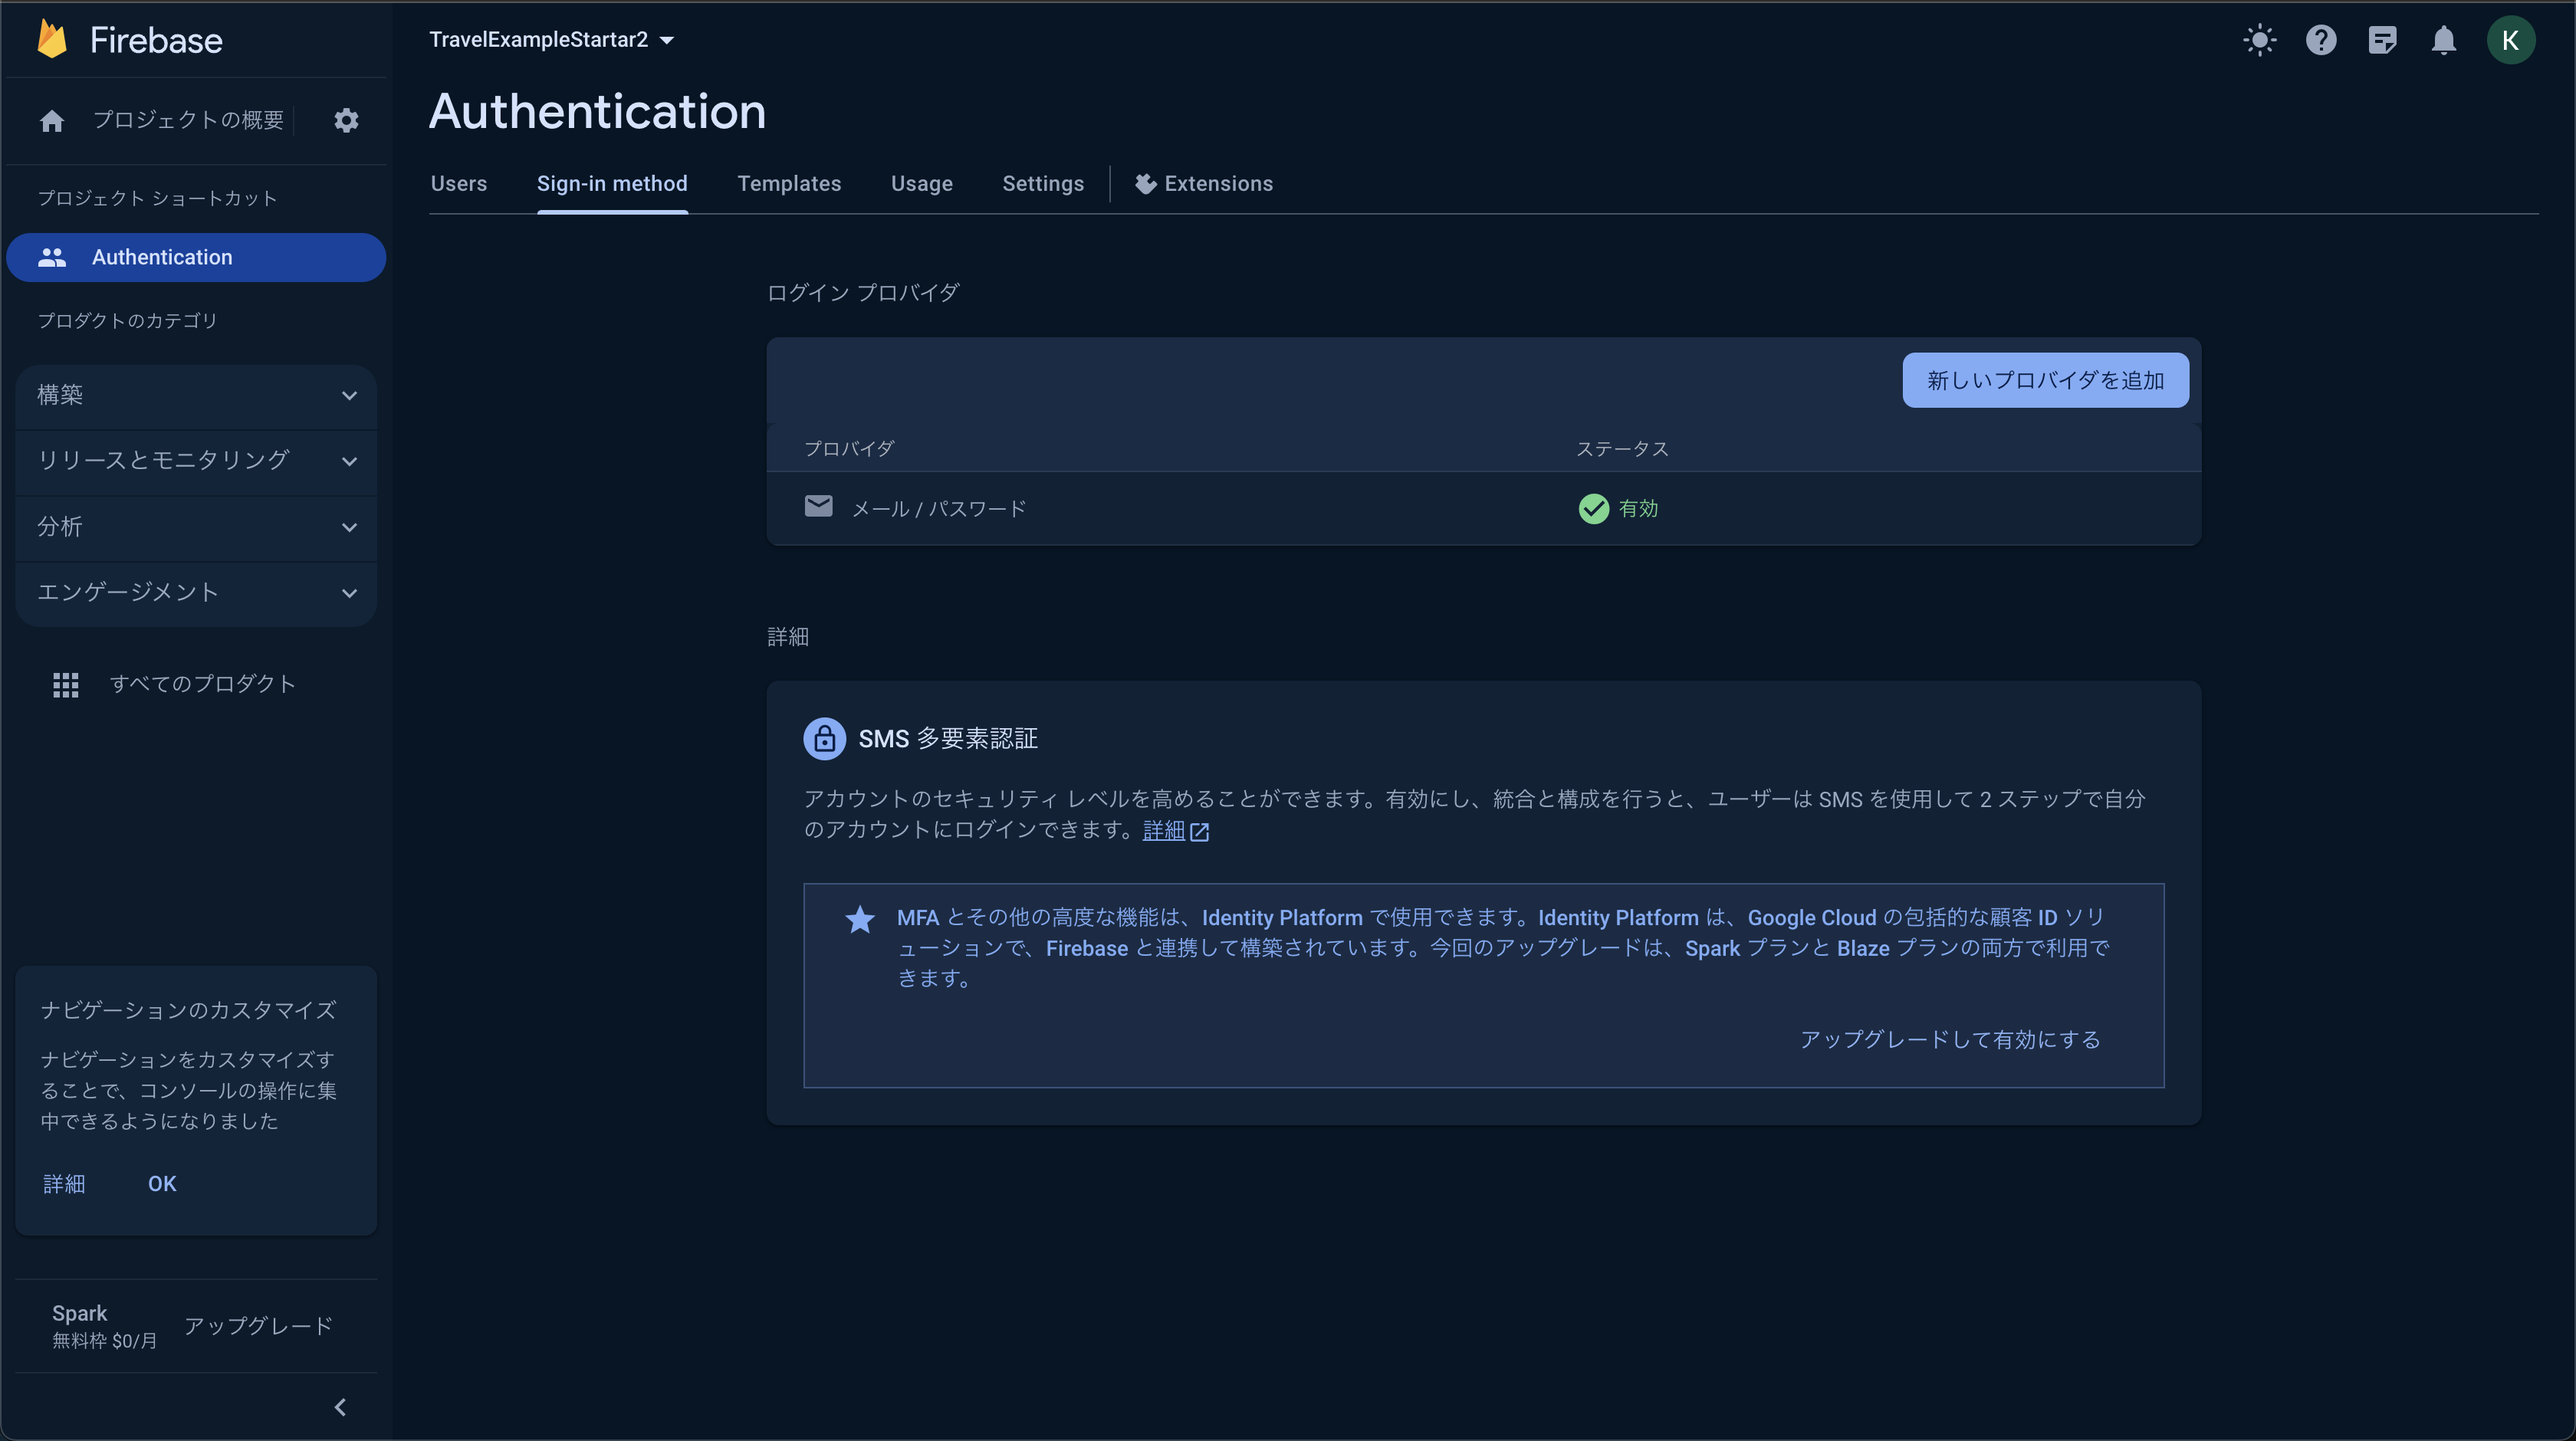Click the K account avatar
Viewport: 2576px width, 1441px height.
(2510, 40)
